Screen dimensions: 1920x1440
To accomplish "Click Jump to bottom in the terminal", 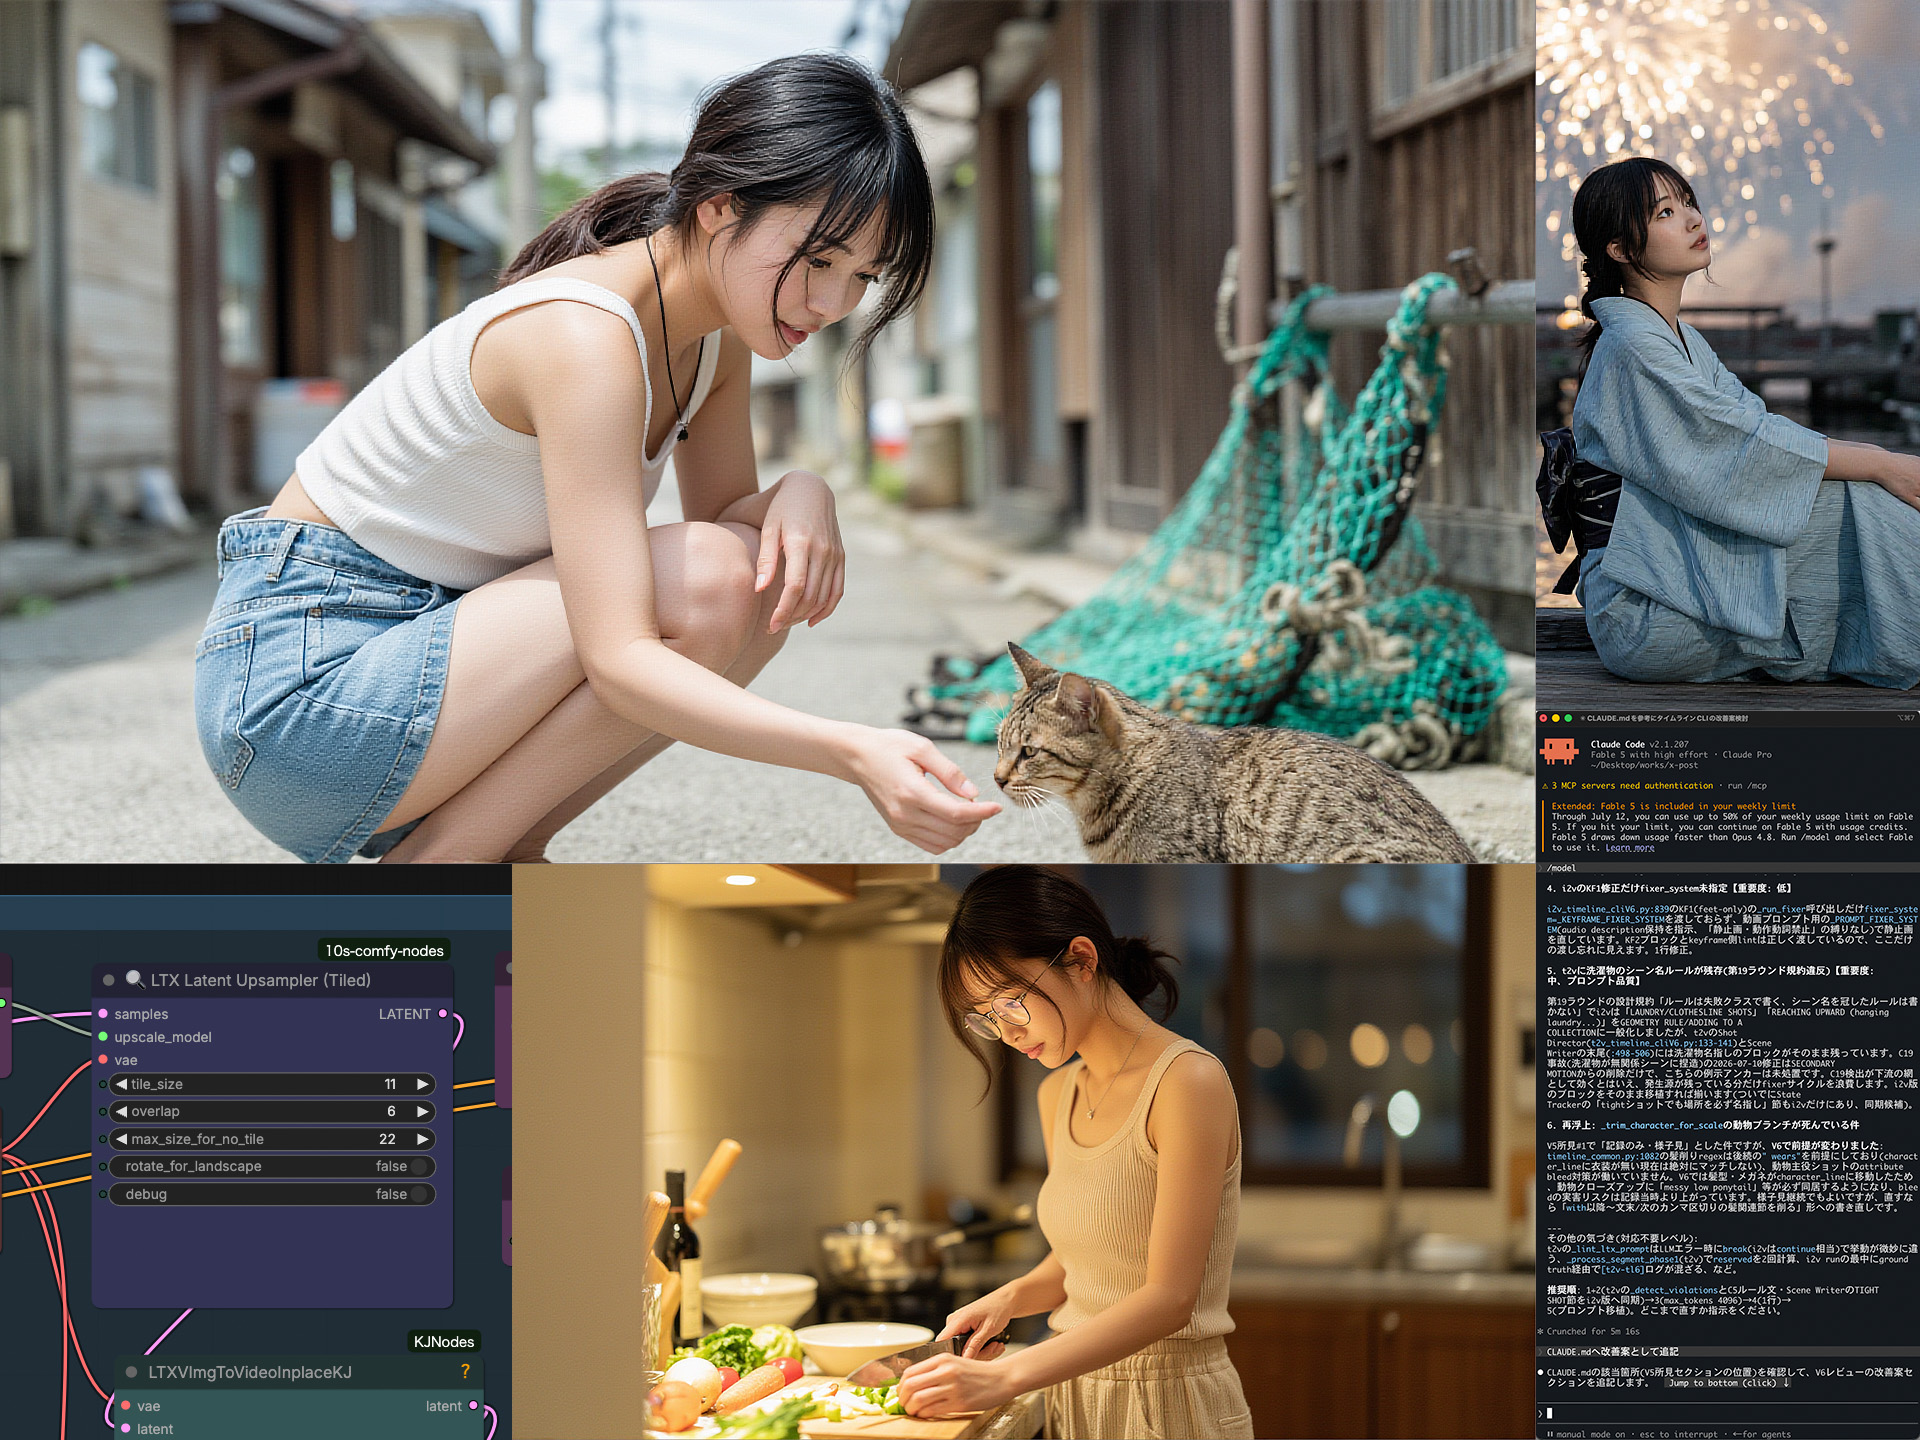I will 1728,1383.
